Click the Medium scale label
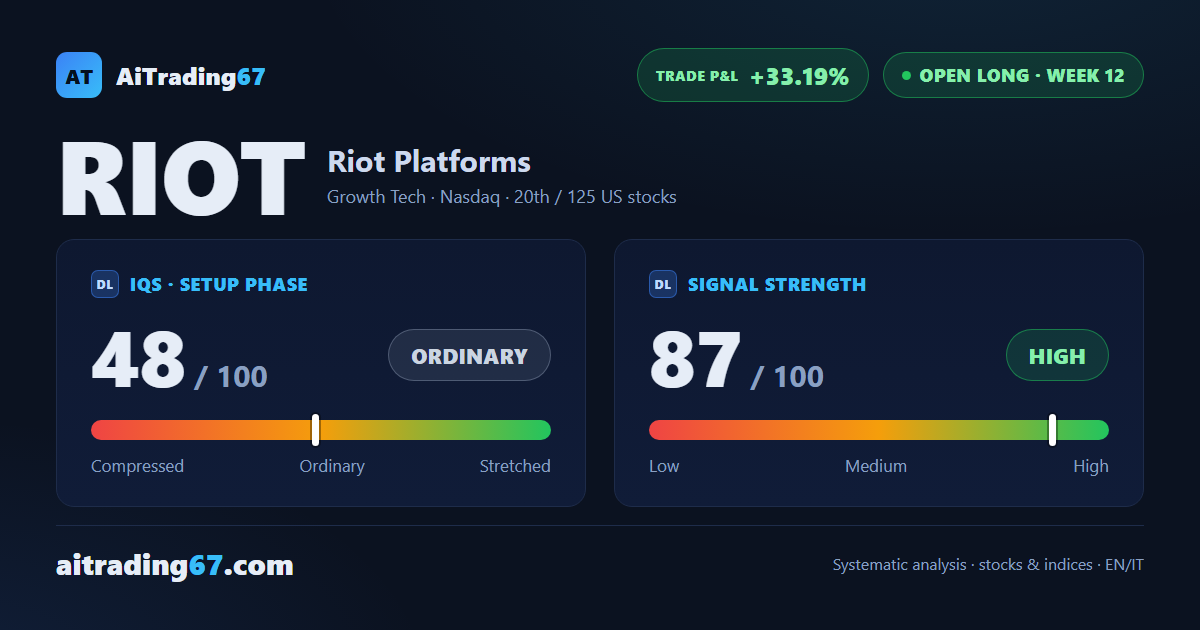The height and width of the screenshot is (630, 1200). point(876,466)
